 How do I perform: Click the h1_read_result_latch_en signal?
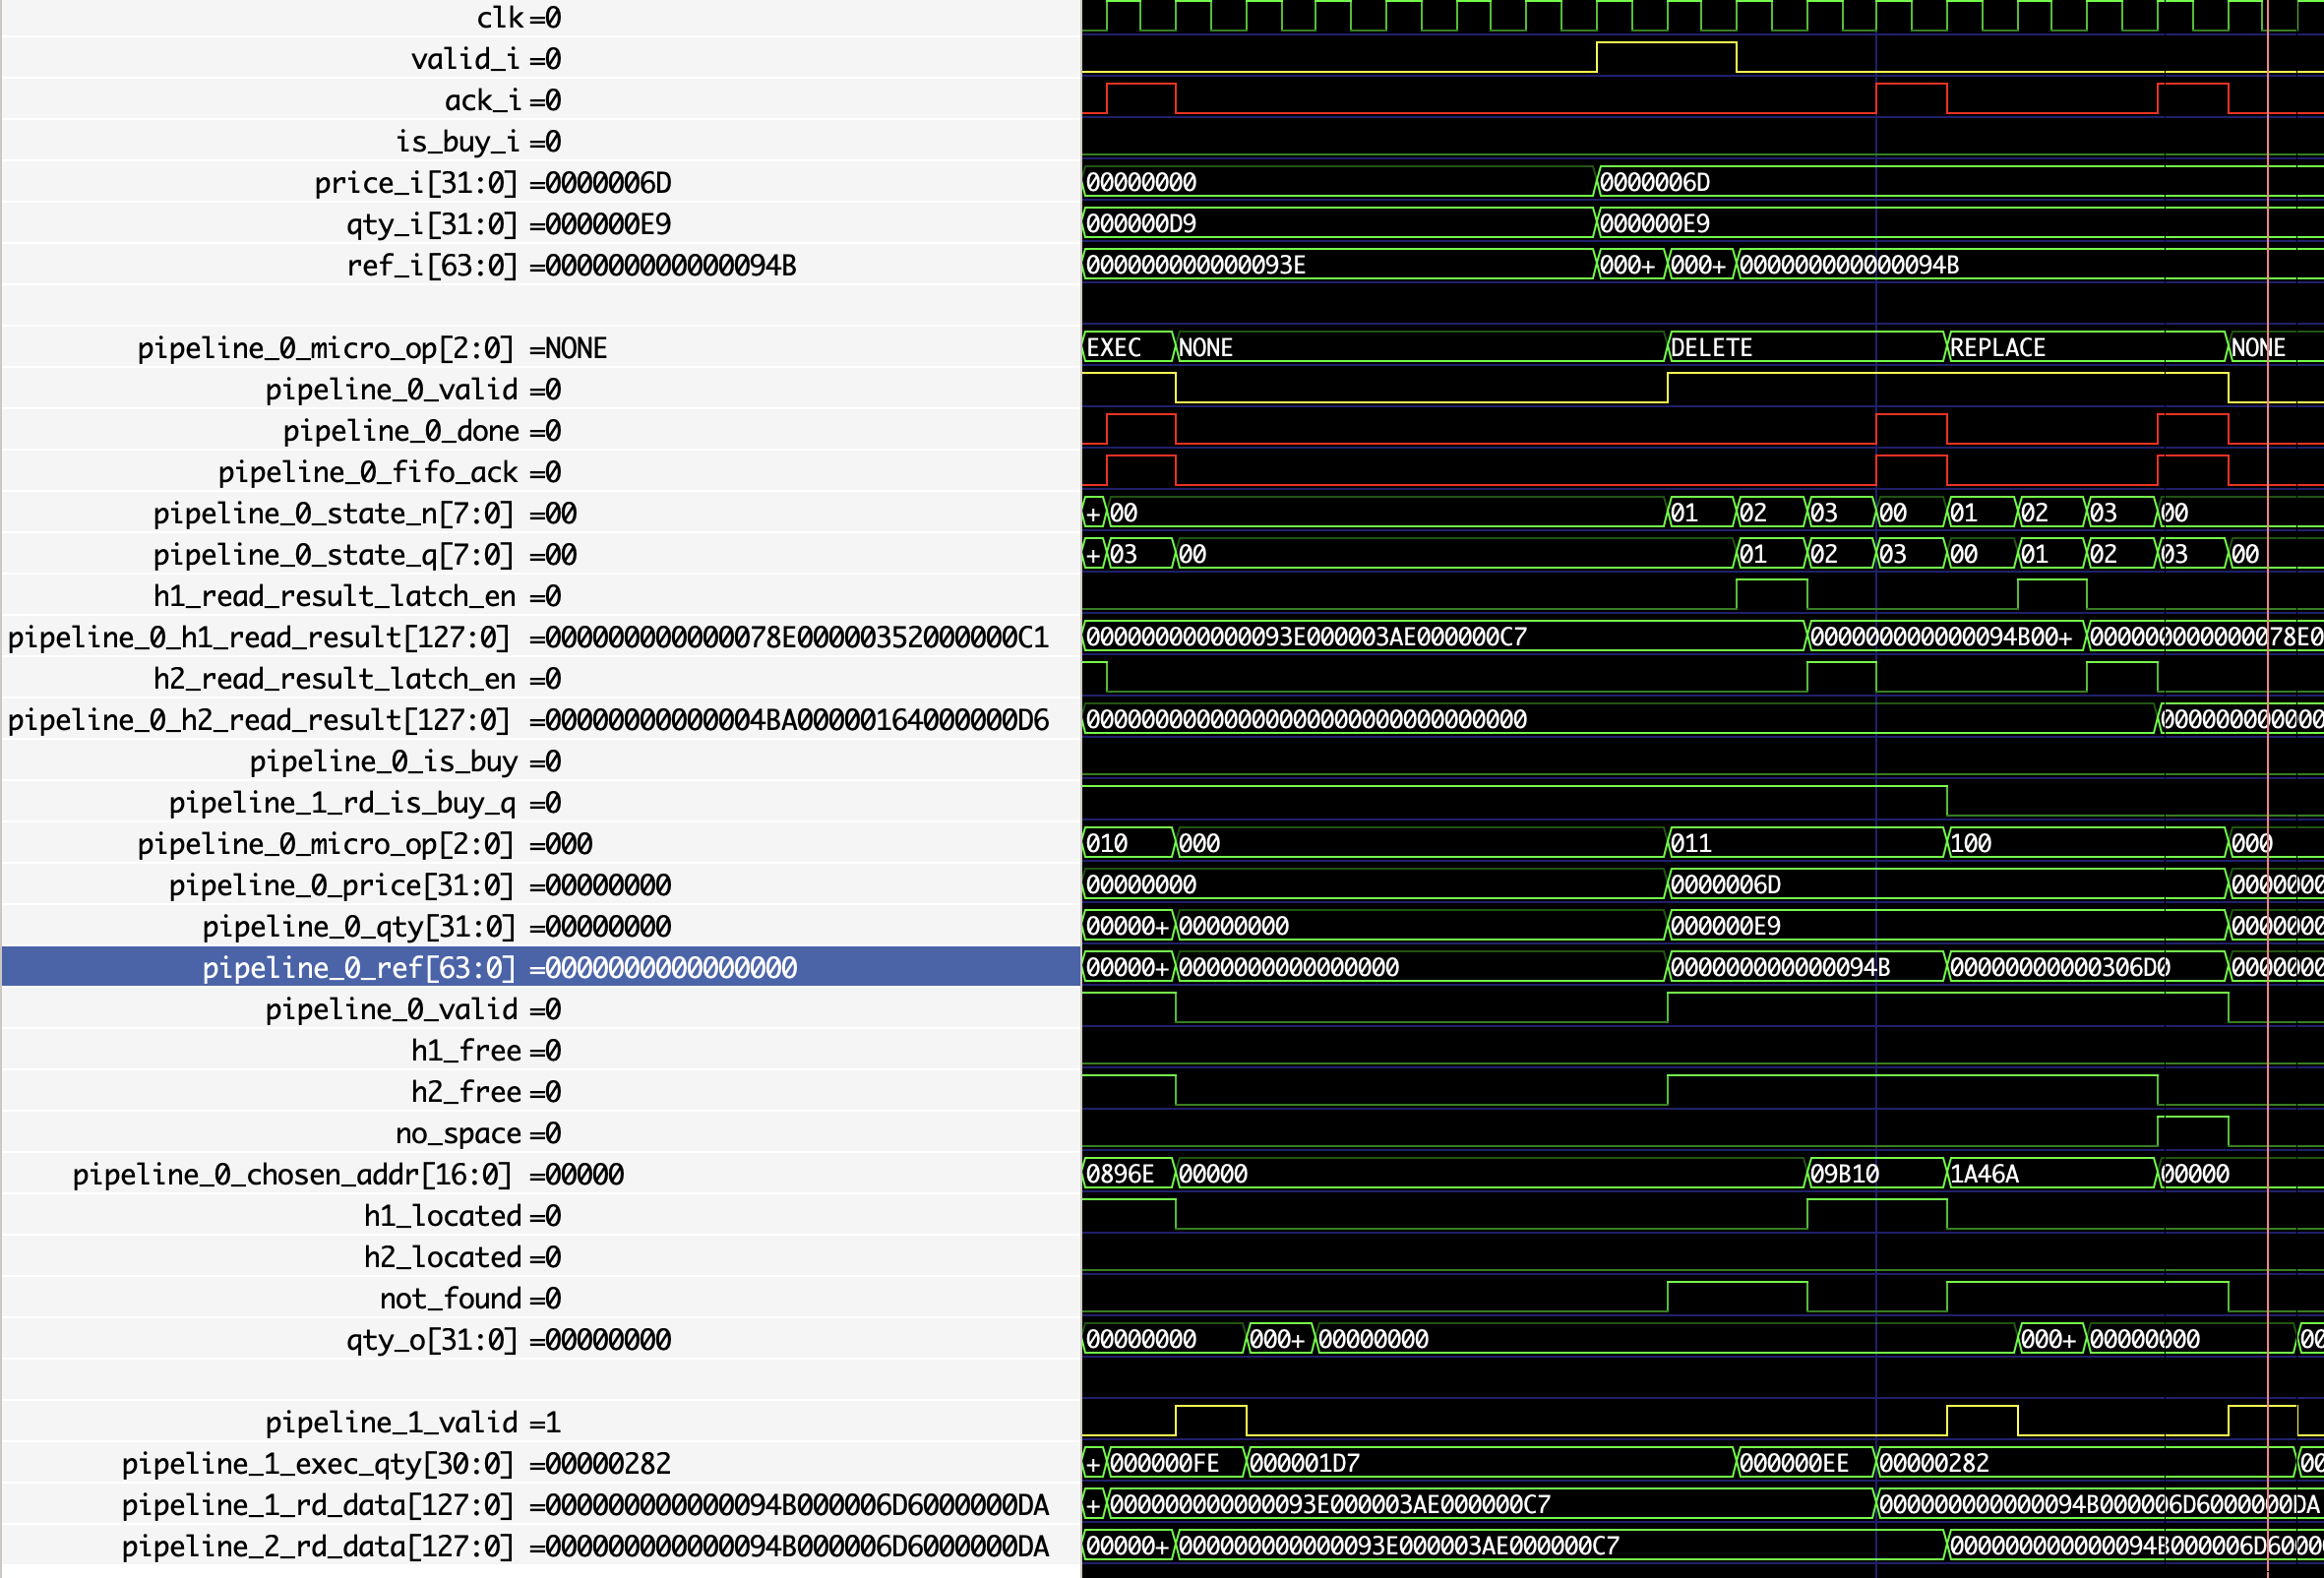(x=540, y=596)
